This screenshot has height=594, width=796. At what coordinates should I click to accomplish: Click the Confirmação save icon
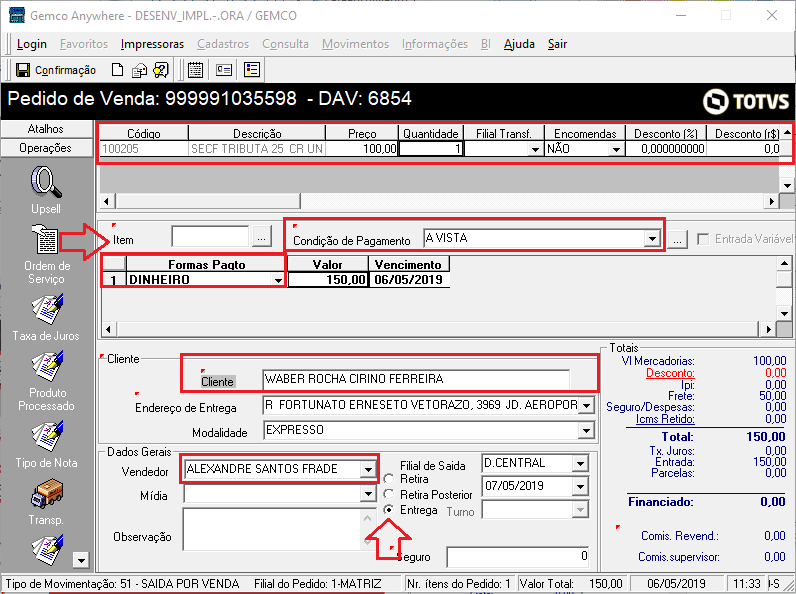pos(23,70)
